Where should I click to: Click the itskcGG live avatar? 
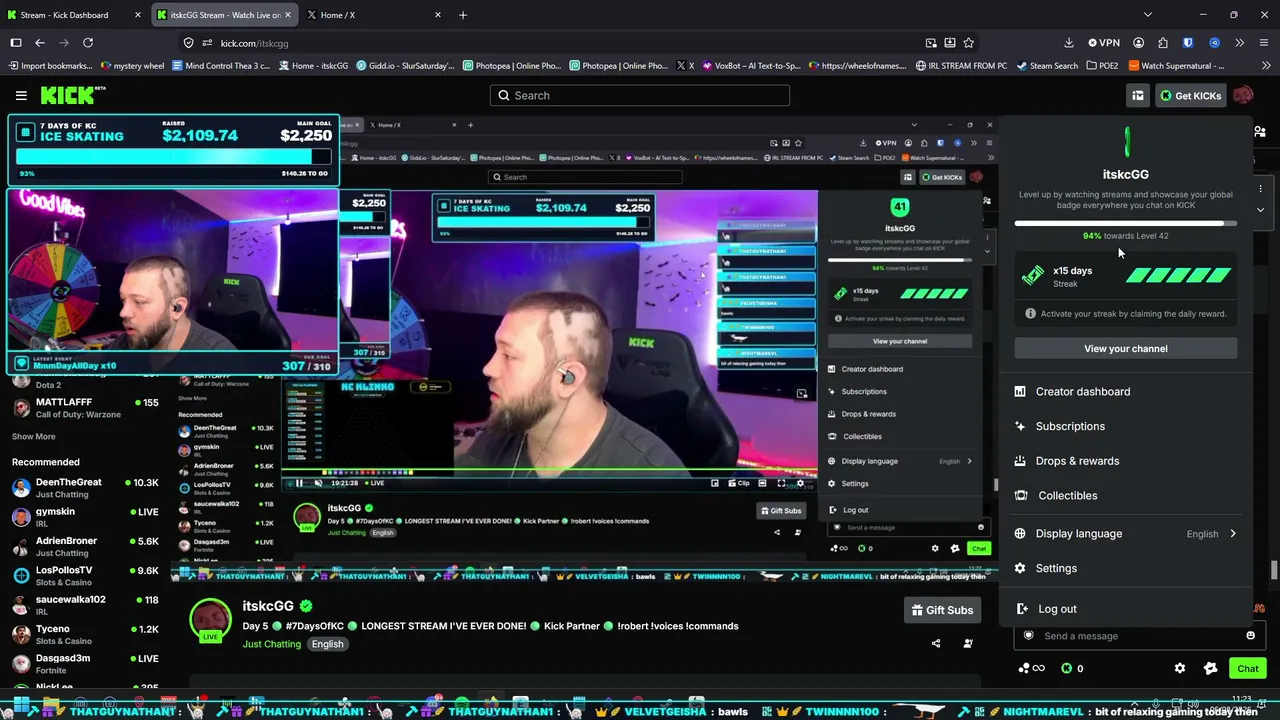[210, 620]
